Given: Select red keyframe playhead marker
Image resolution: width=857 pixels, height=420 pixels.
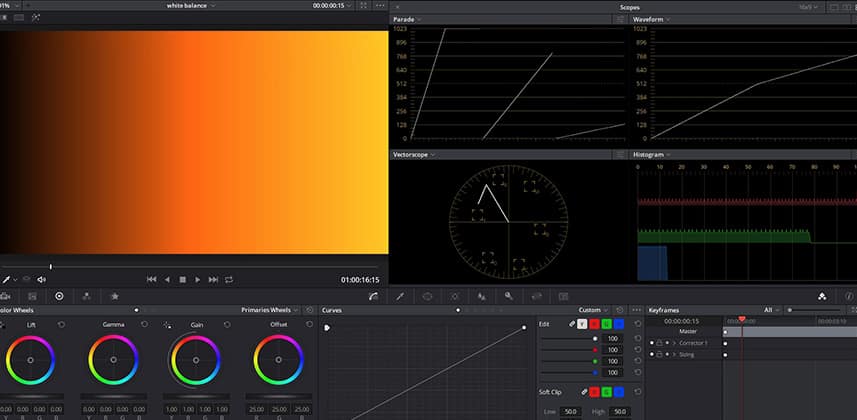Looking at the screenshot, I should pyautogui.click(x=742, y=319).
